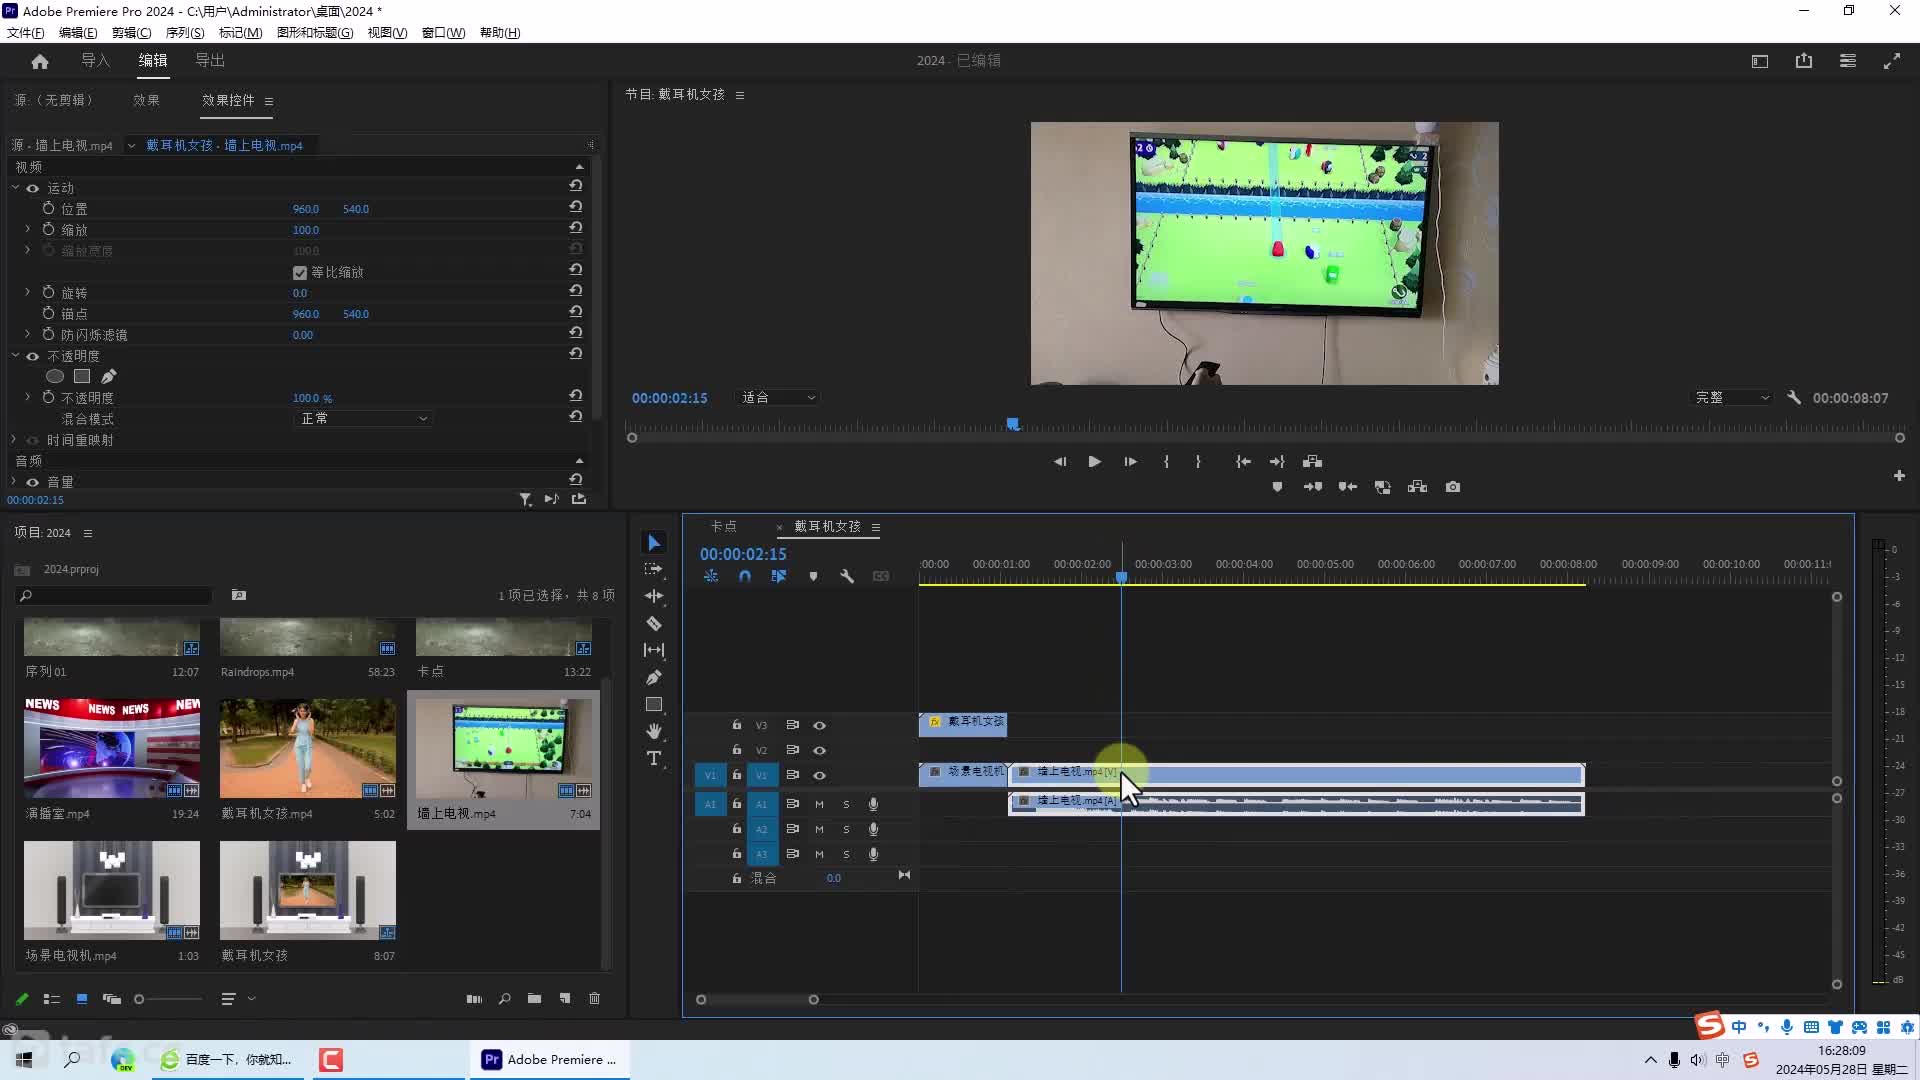Viewport: 1920px width, 1080px height.
Task: Click the Home icon
Action: (40, 61)
